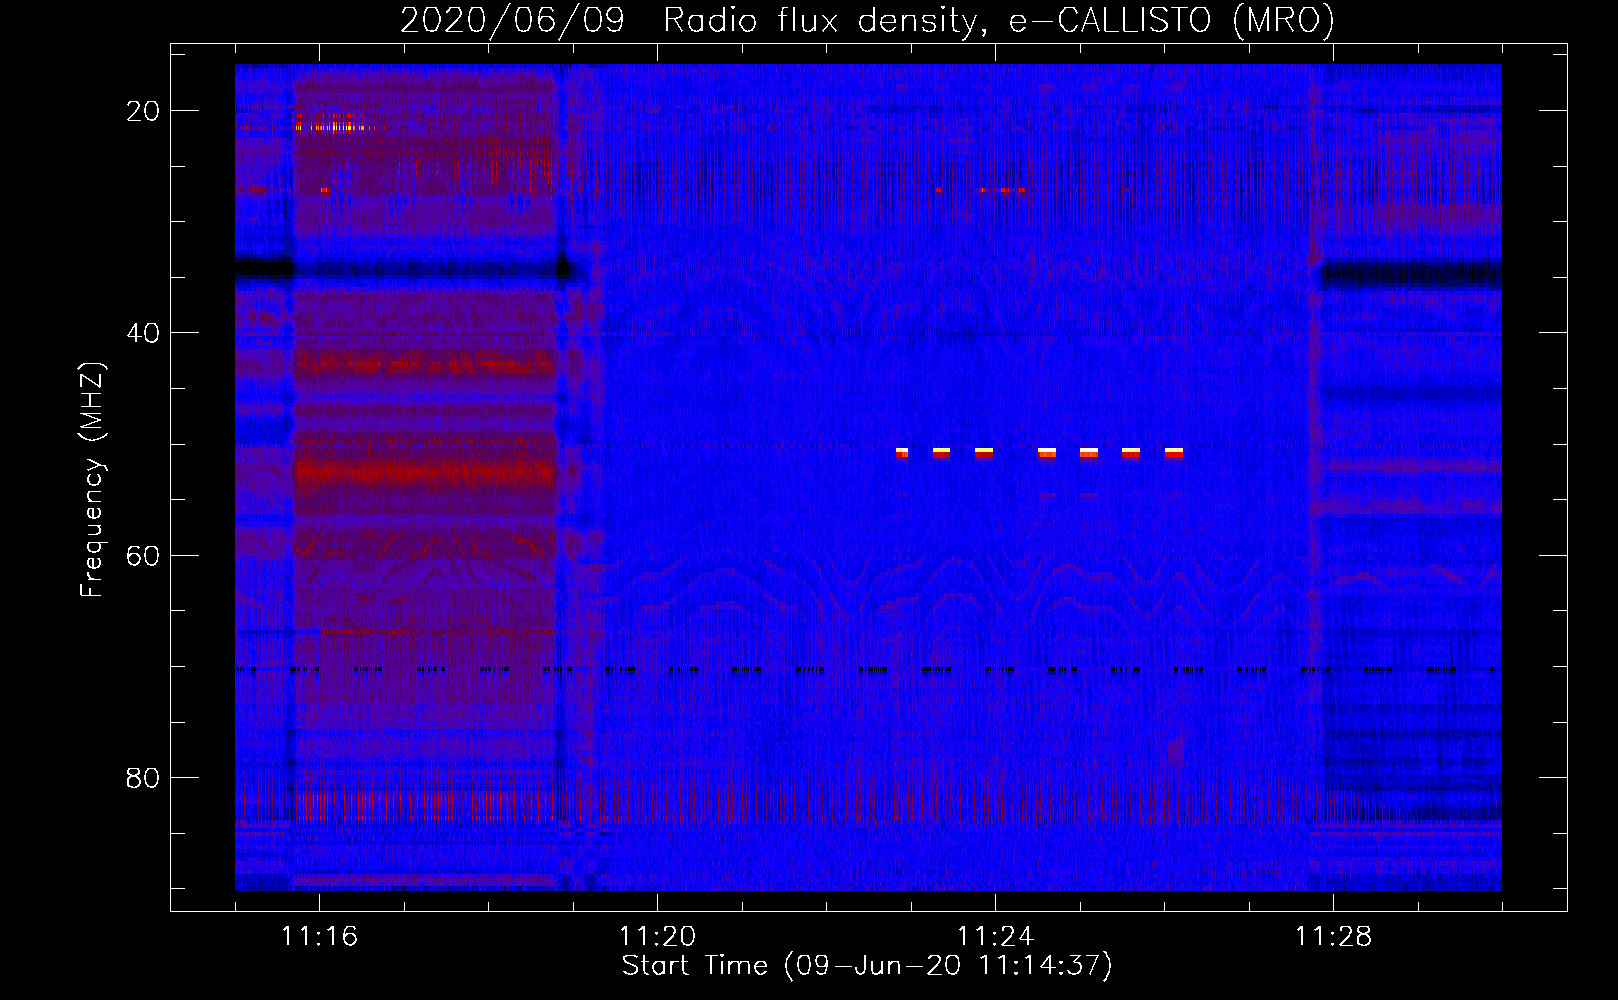The image size is (1618, 1000).
Task: Click the '11:28' time tick label
Action: (1333, 937)
